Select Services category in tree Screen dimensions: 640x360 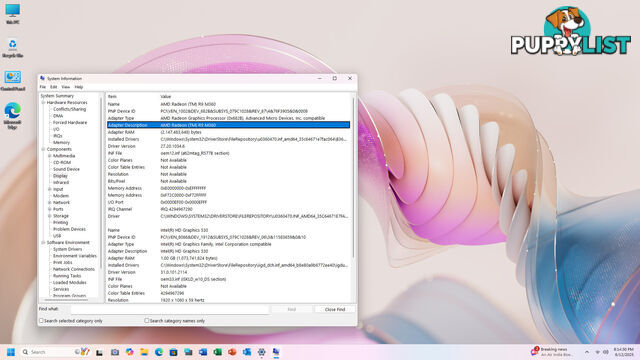(61, 289)
